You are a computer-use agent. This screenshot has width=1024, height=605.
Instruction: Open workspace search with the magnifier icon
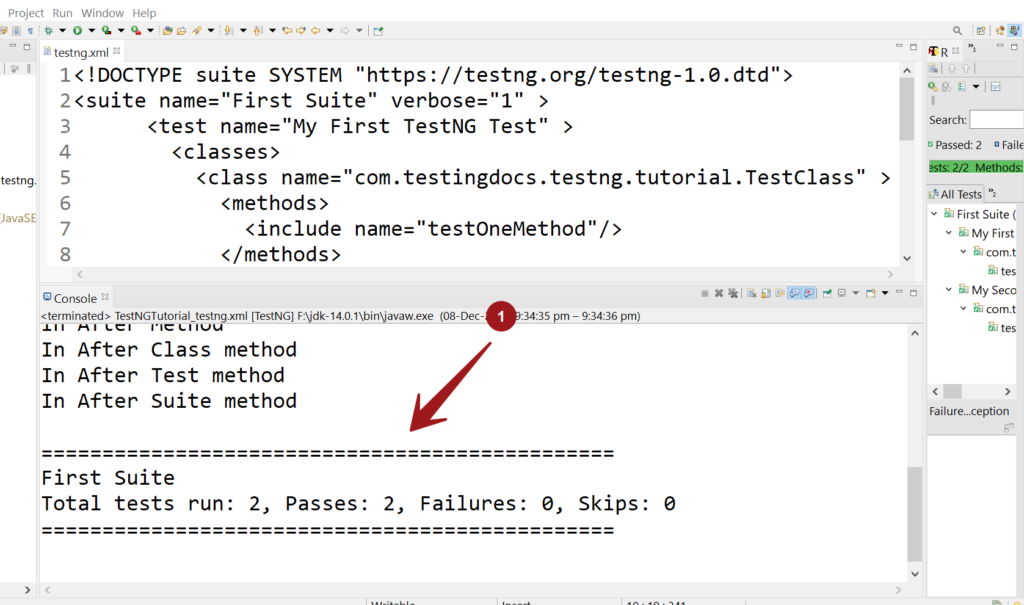(957, 30)
